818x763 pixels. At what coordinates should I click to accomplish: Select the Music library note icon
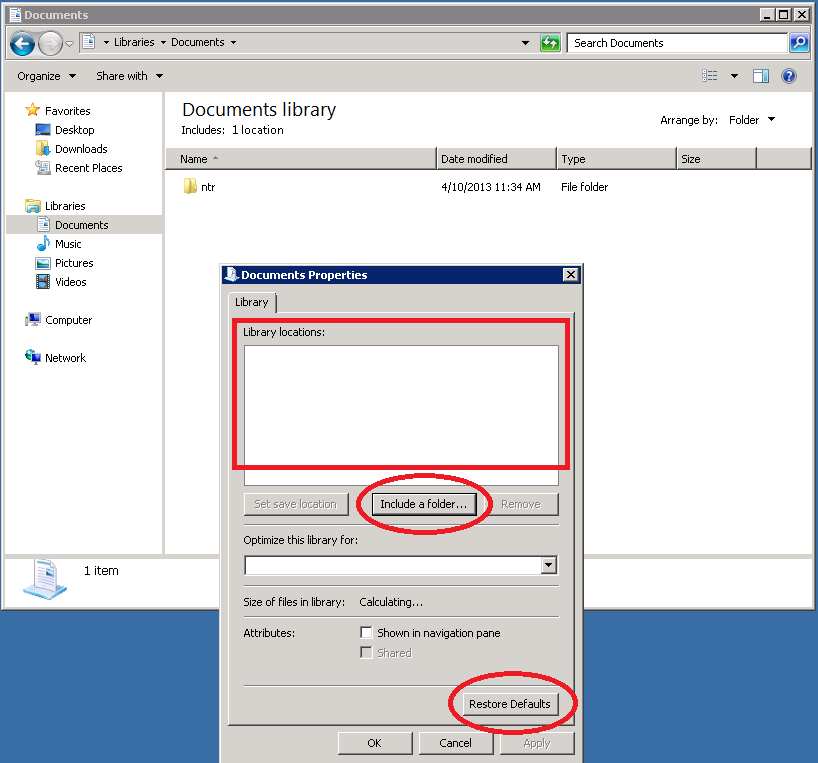[x=43, y=244]
